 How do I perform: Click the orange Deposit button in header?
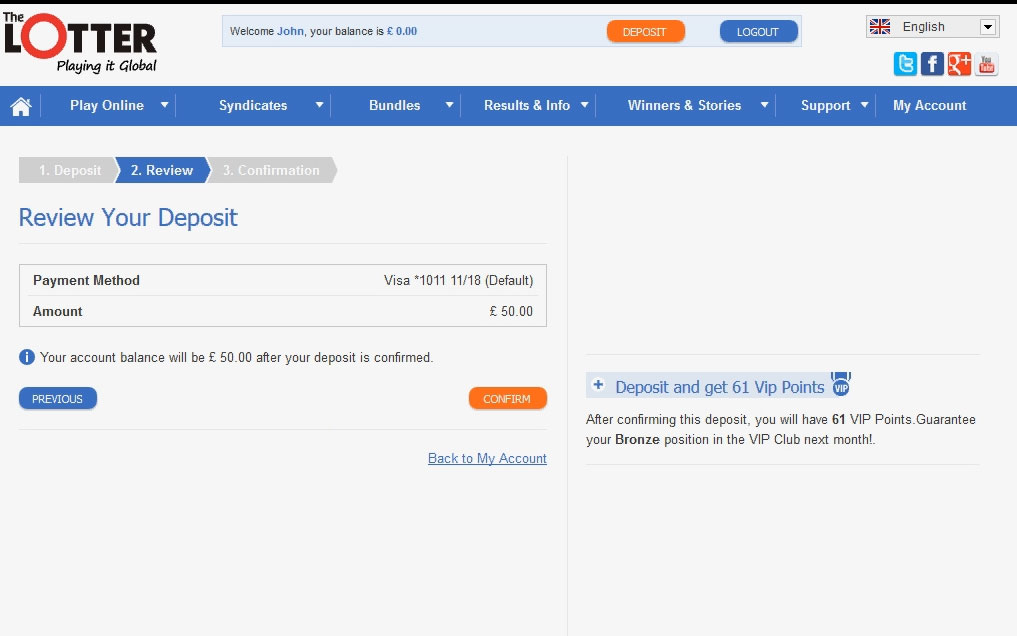click(645, 32)
